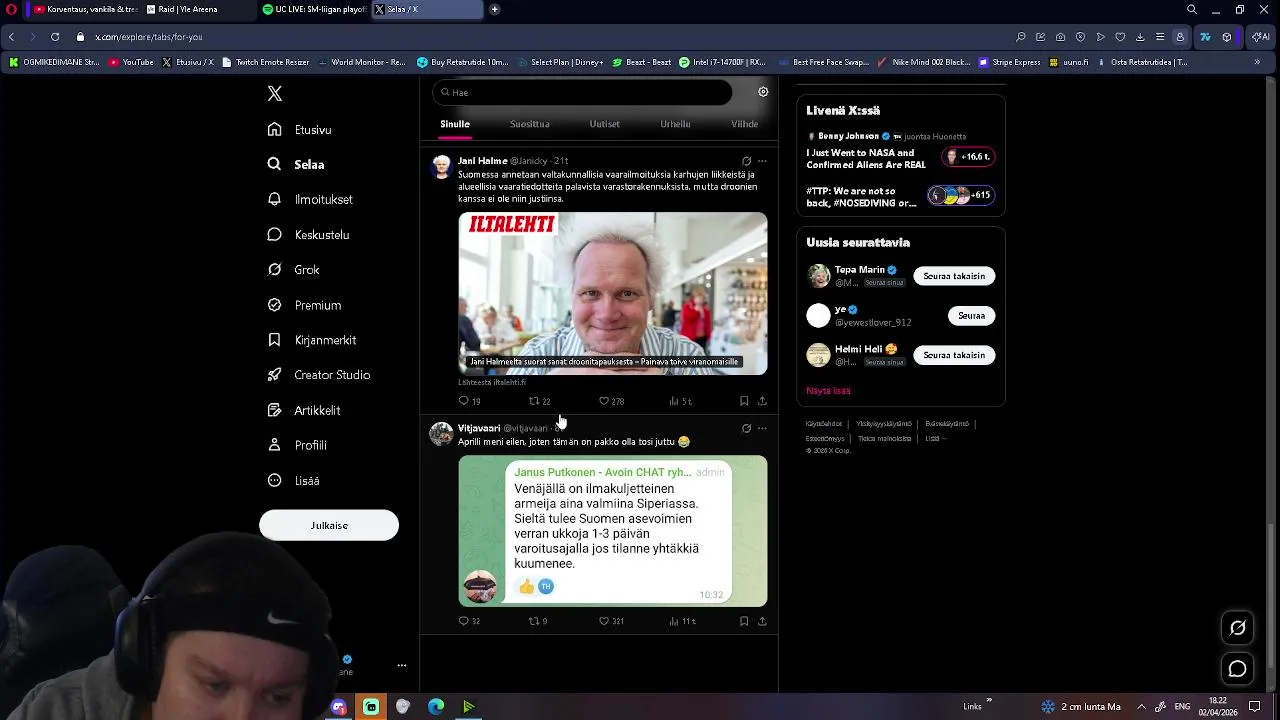Go to Etusivu in the sidebar
Viewport: 1280px width, 720px height.
pyautogui.click(x=299, y=130)
